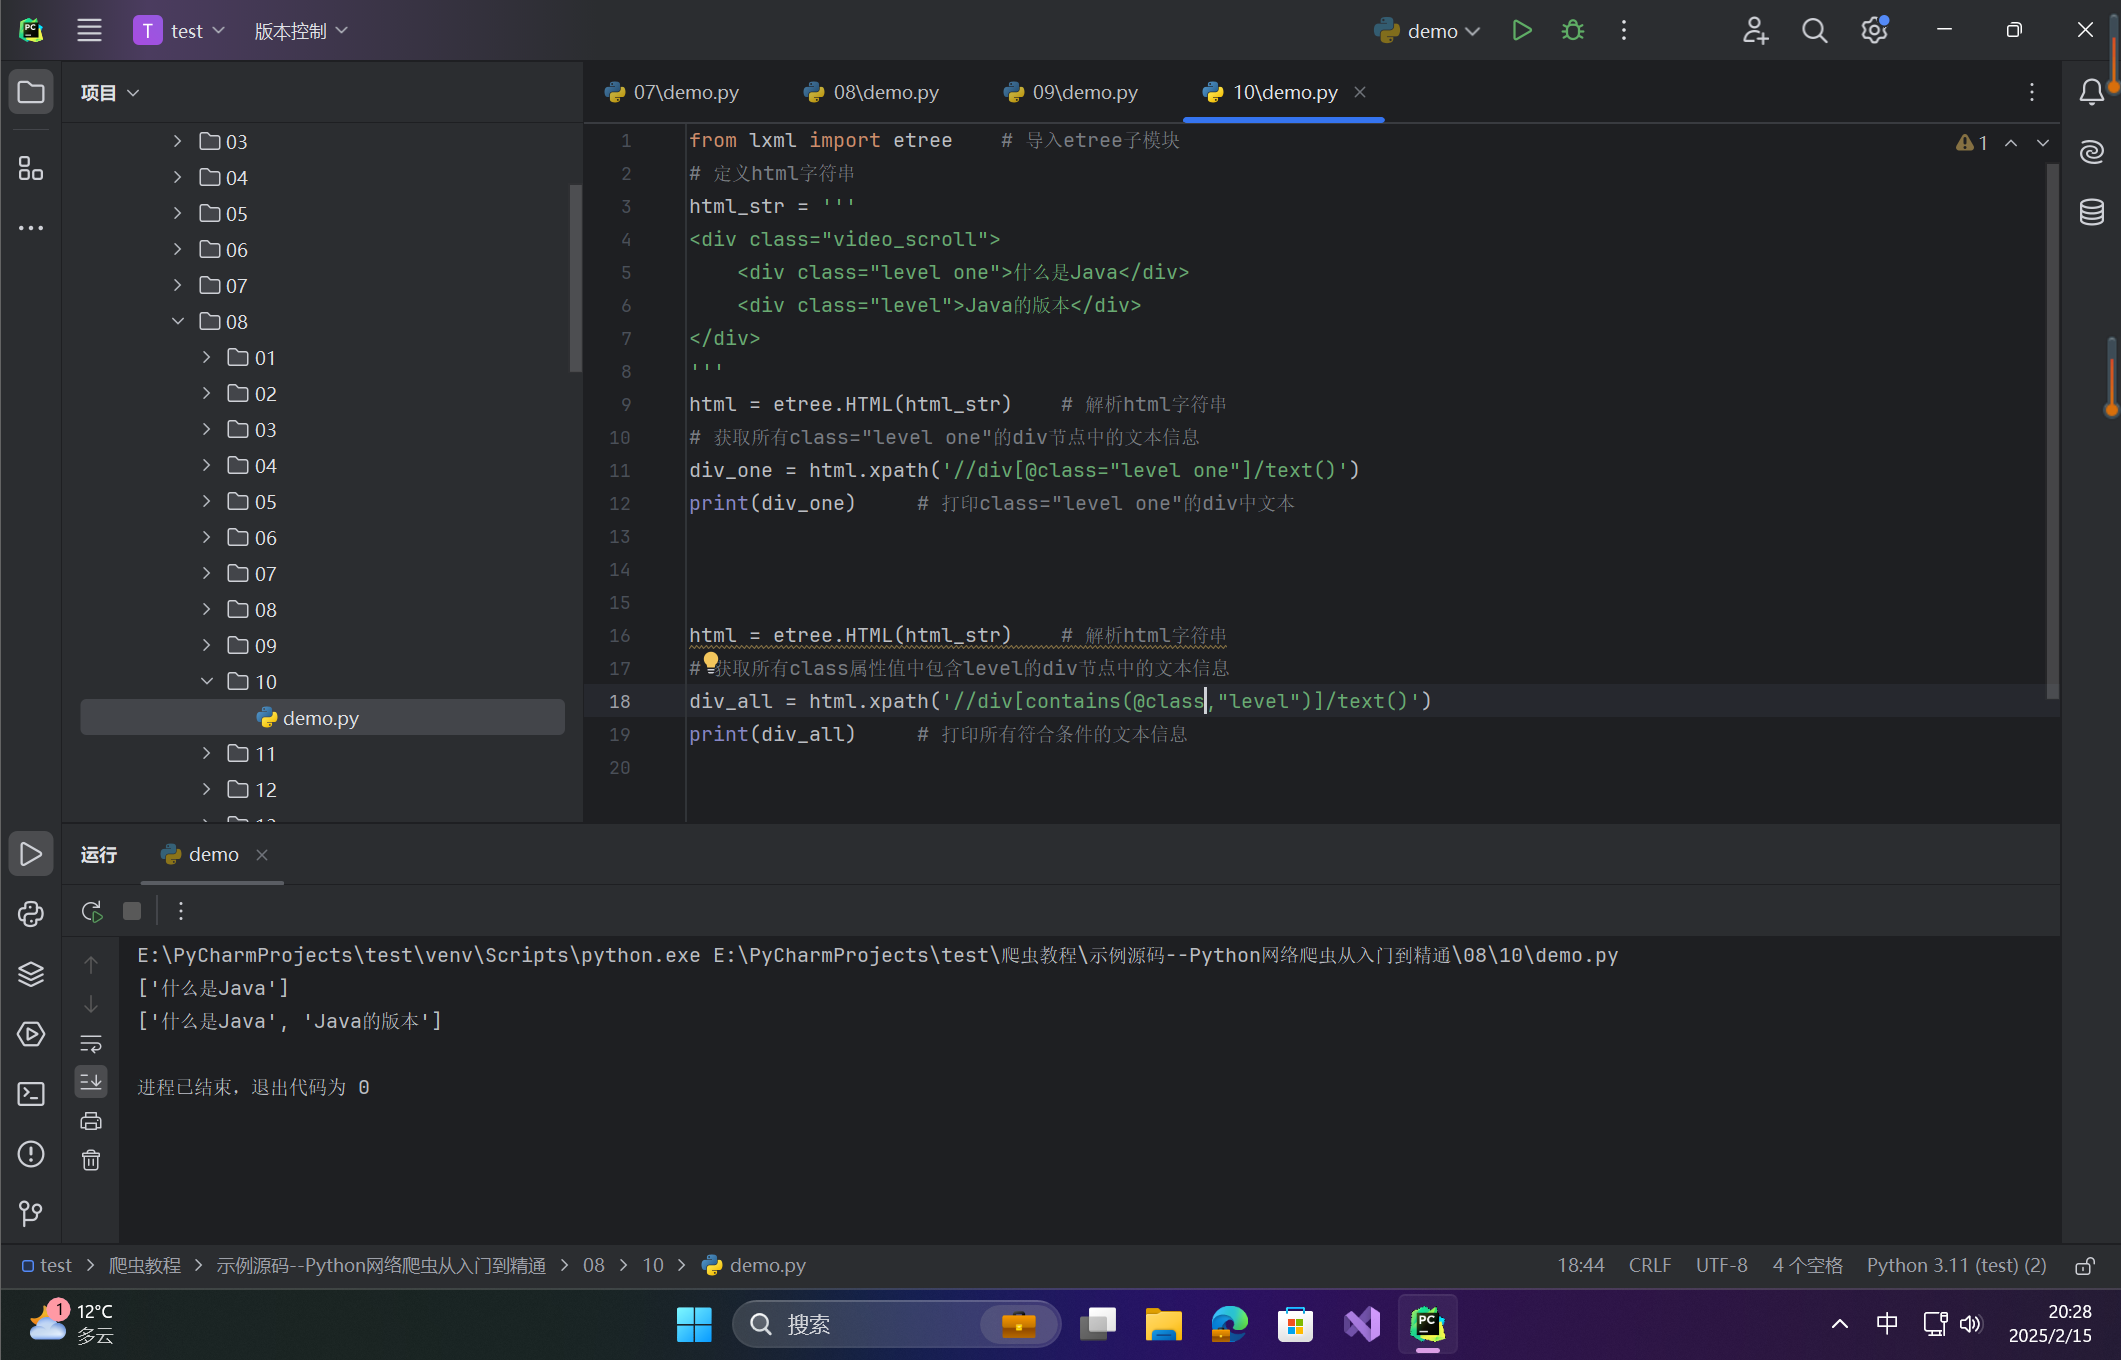Click the Python 3.11 (test) interpreter selector
Image resolution: width=2121 pixels, height=1360 pixels.
click(1956, 1265)
